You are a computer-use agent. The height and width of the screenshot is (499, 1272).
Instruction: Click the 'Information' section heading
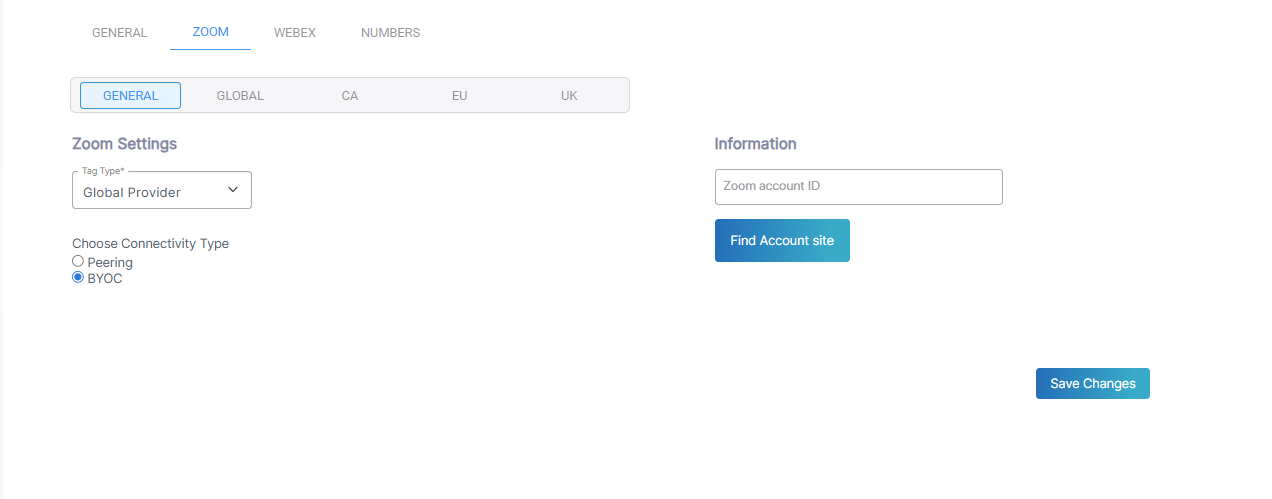(755, 144)
